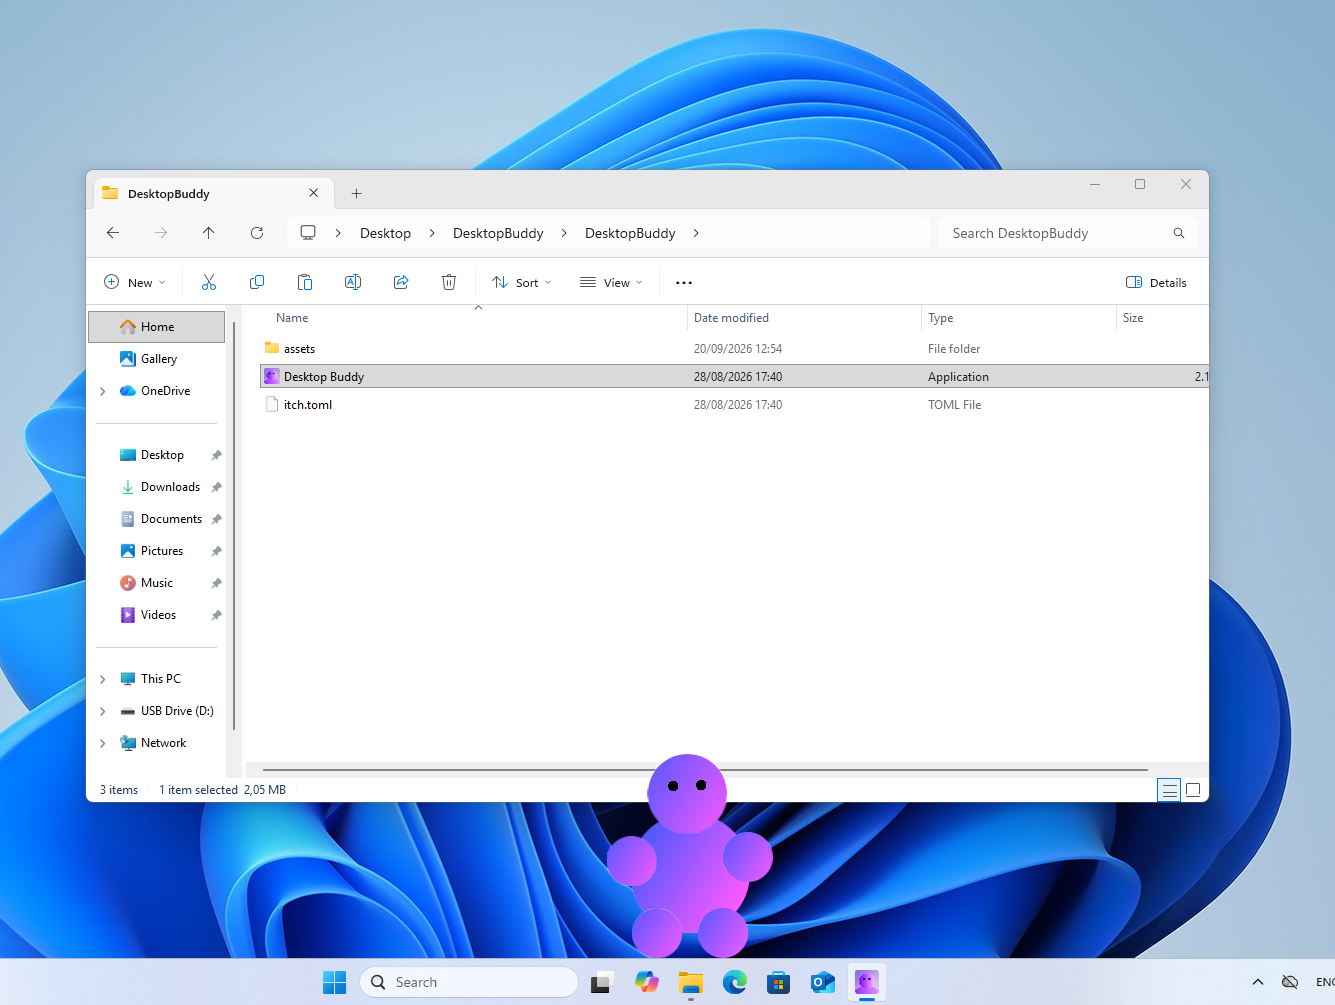Go up one folder level arrow

click(209, 233)
